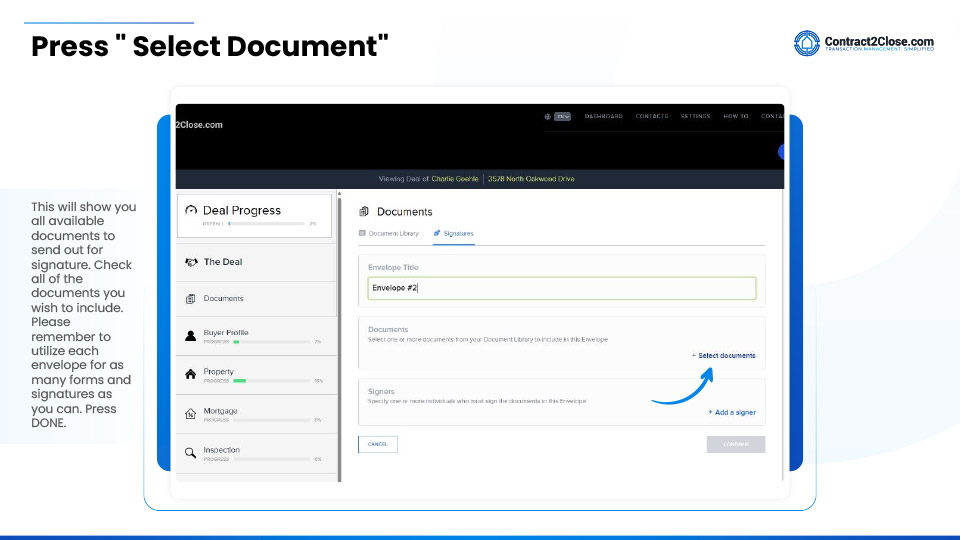Open the language selector dropdown in header

coord(563,116)
